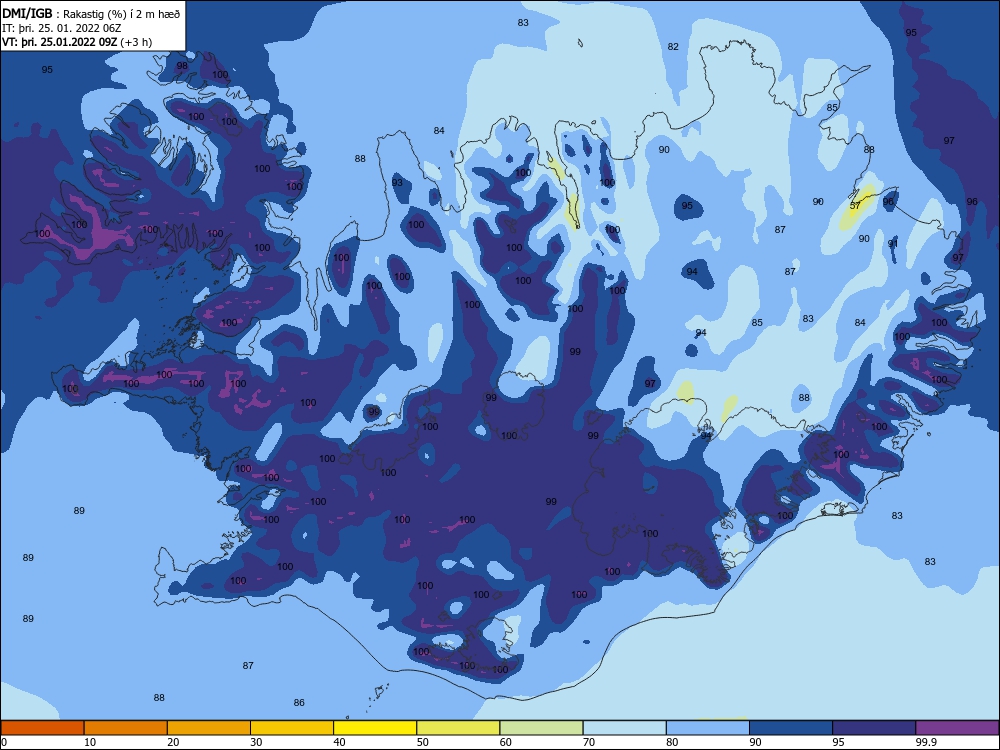The height and width of the screenshot is (750, 1000).
Task: Select the legend scale label '99.9'
Action: [x=926, y=742]
